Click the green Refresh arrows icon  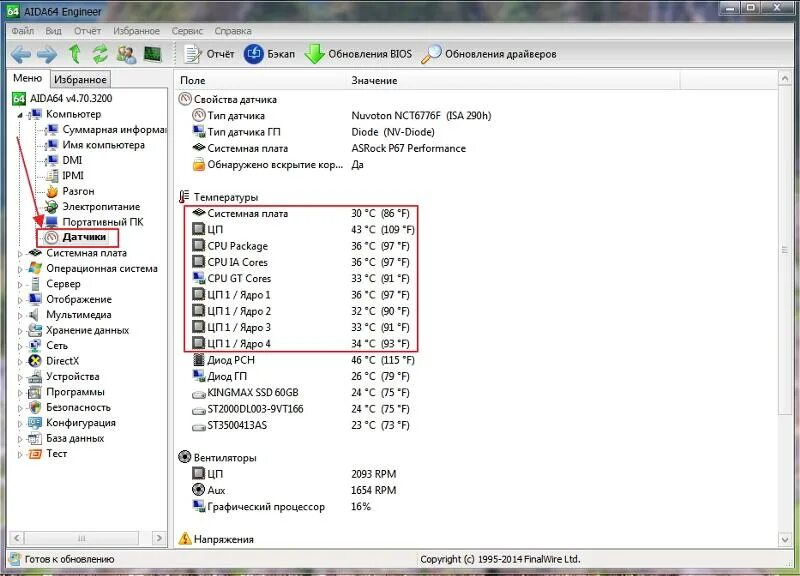100,54
